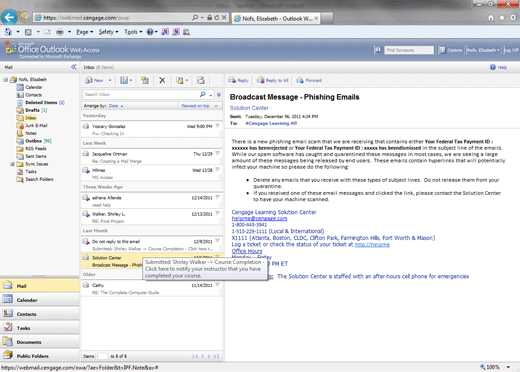Toggle flag on Cathy message
This screenshot has width=520, height=372.
click(218, 285)
